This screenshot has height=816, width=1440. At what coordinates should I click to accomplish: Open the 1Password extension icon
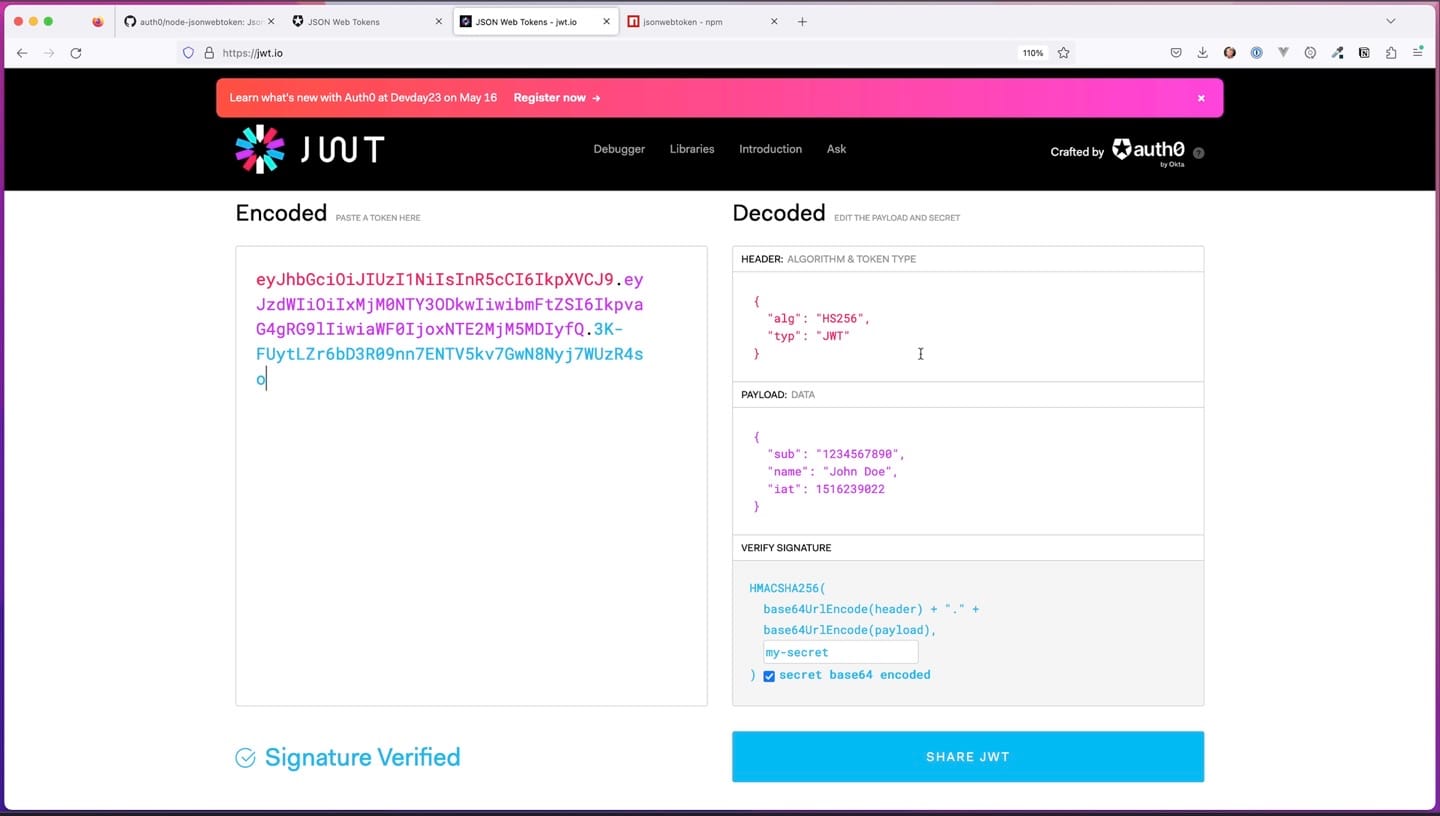tap(1257, 52)
